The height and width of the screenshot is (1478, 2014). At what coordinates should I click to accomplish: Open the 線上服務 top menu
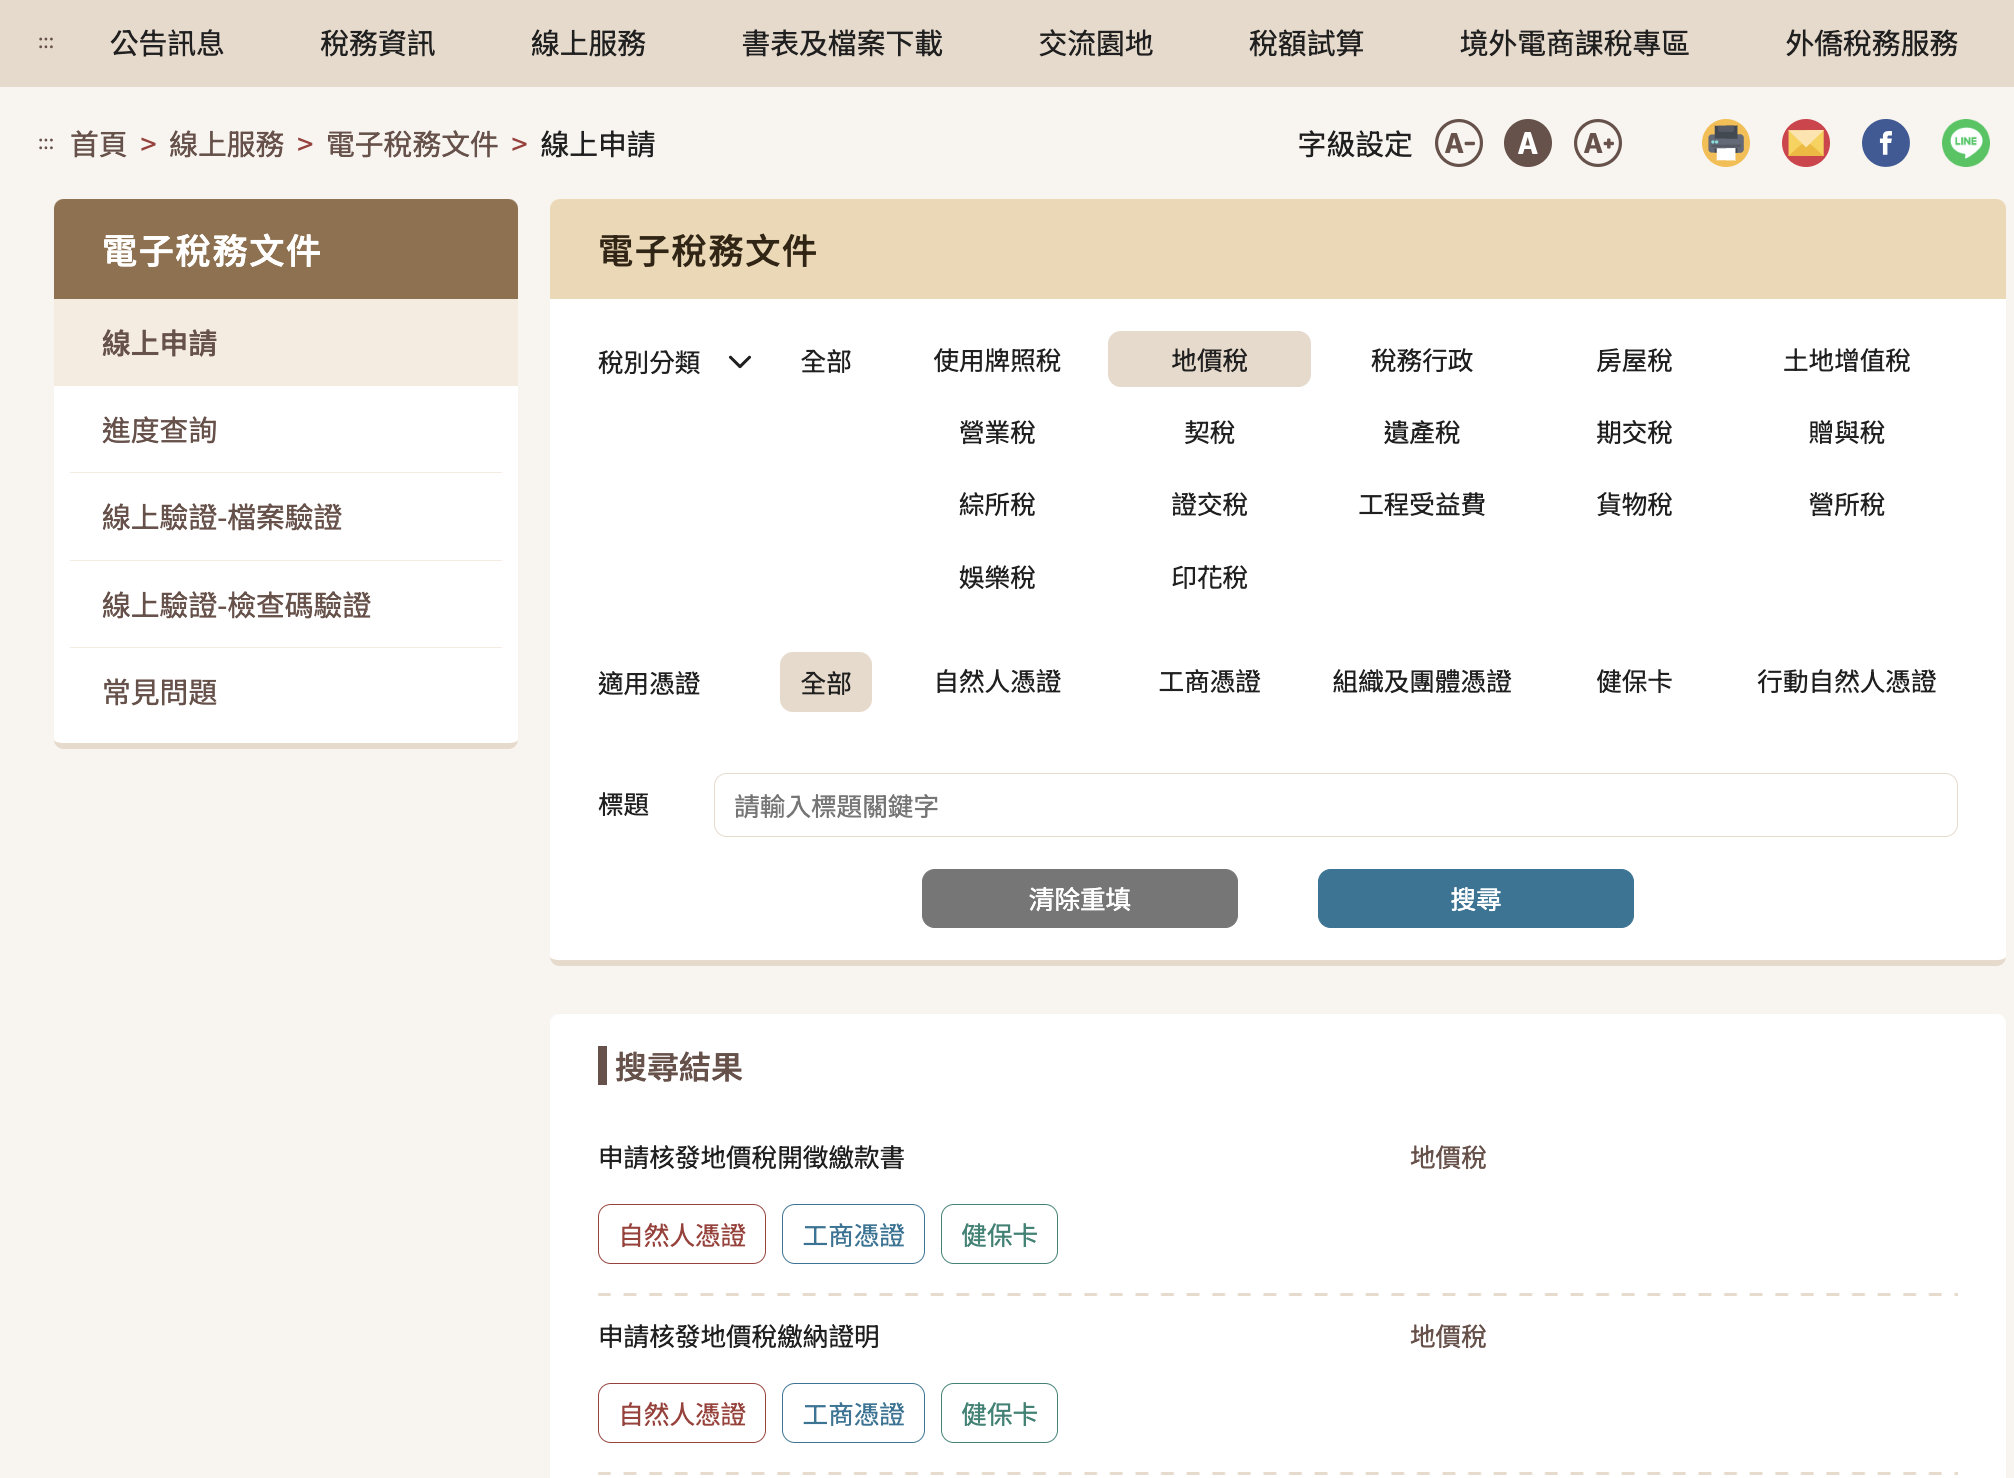pos(588,43)
